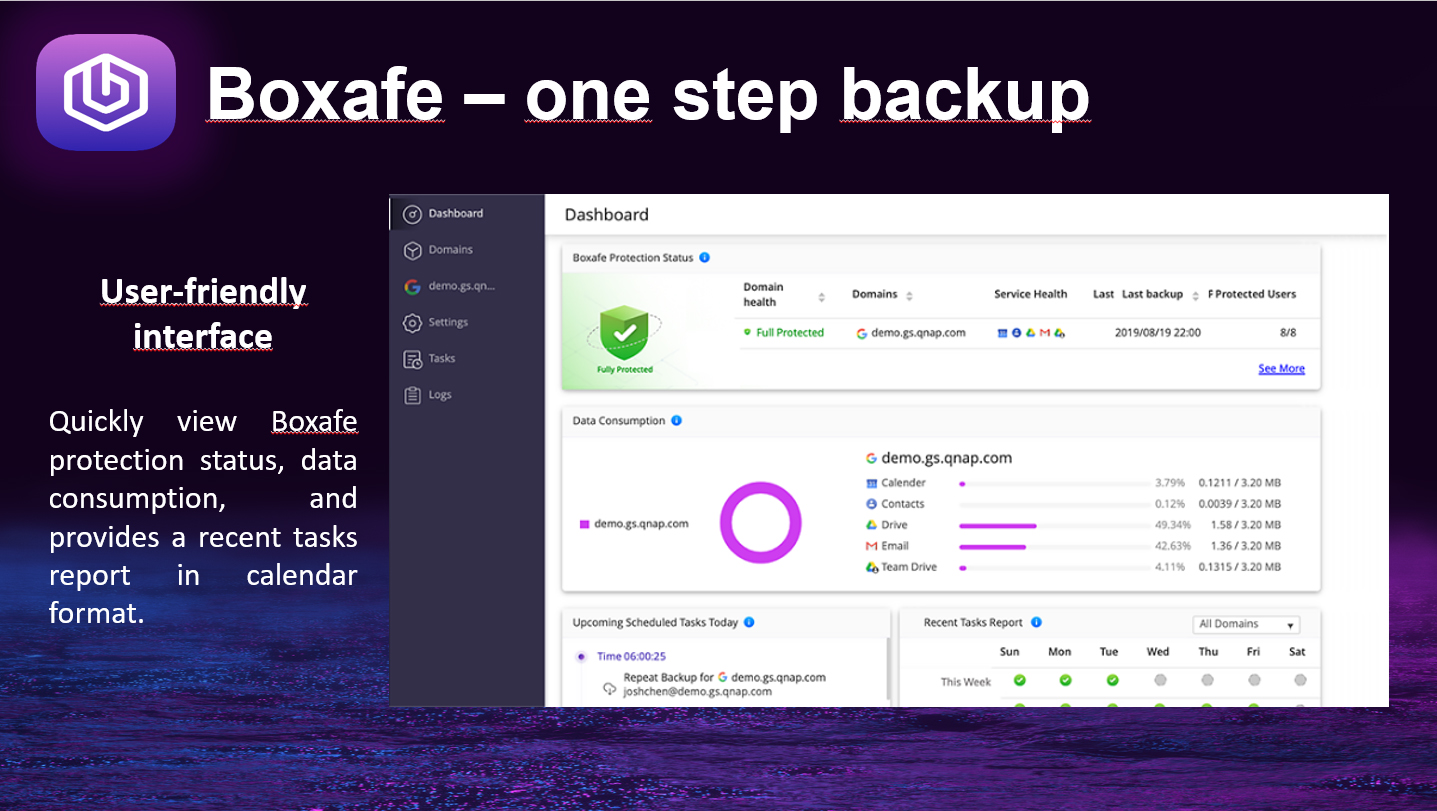Click the 1.58 / 3.20 MB value
The image size is (1437, 811).
coord(1246,525)
